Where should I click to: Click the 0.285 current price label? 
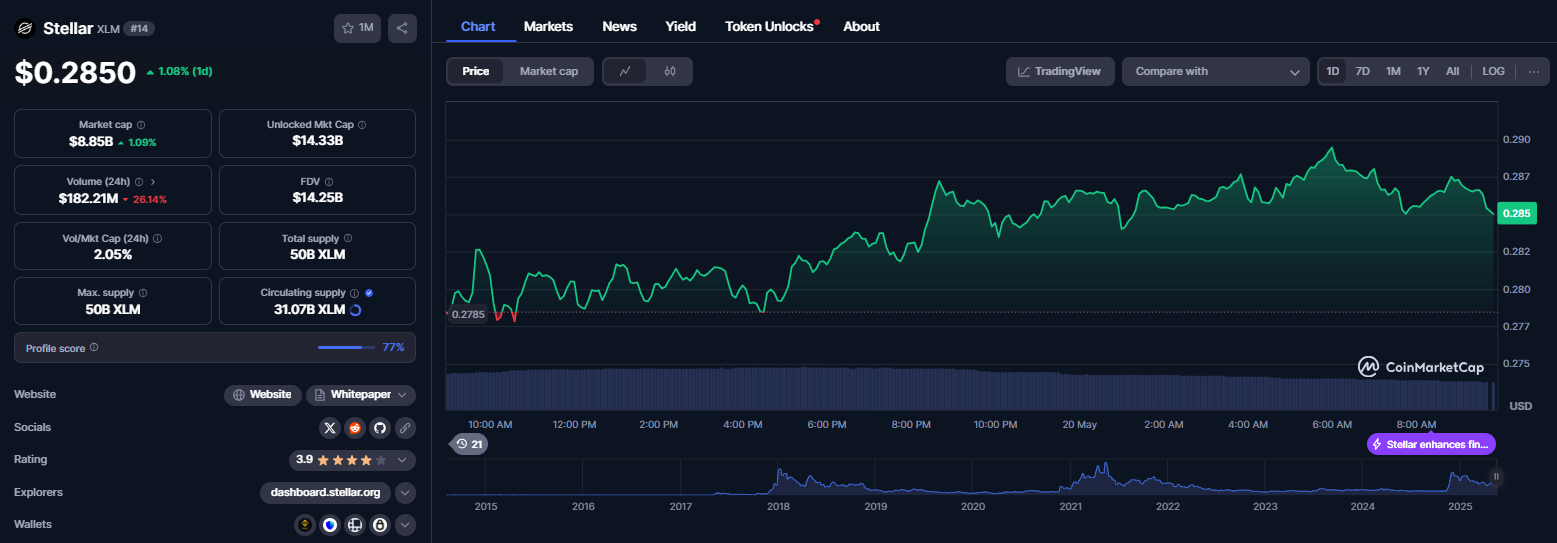(x=1517, y=213)
